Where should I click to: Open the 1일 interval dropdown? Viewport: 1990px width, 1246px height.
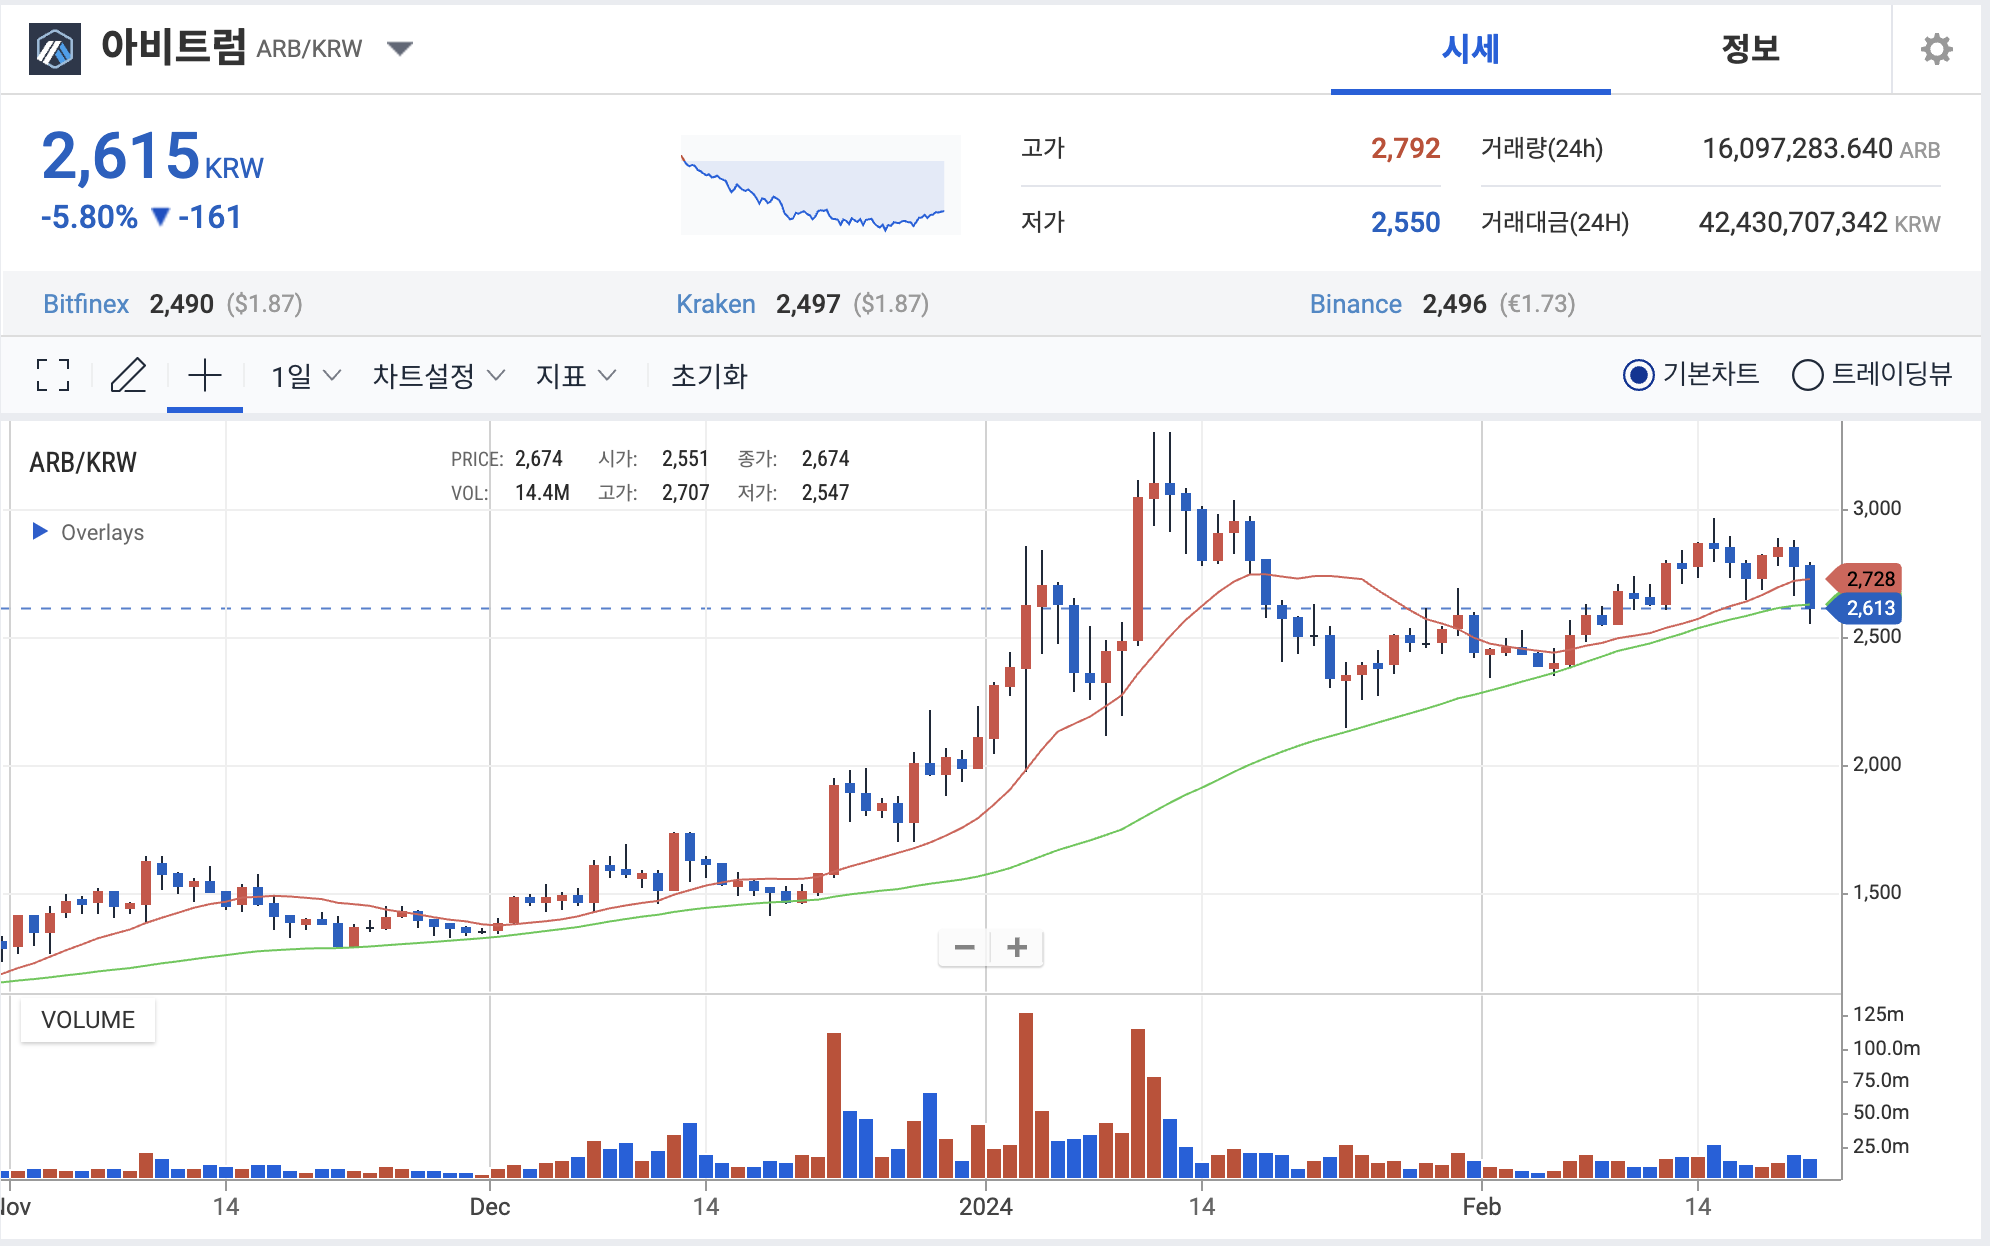coord(305,376)
